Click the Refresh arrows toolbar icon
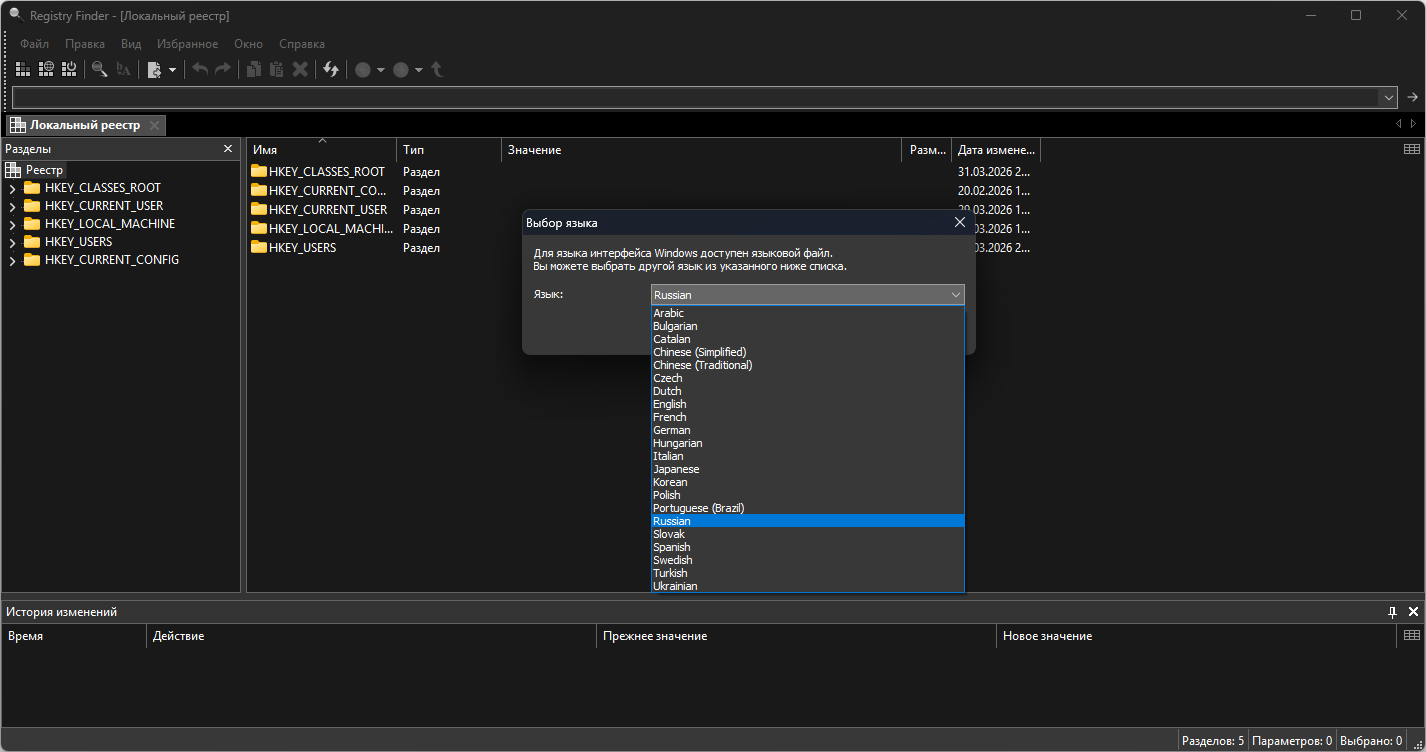Screen dimensions: 1426x752 pos(330,69)
